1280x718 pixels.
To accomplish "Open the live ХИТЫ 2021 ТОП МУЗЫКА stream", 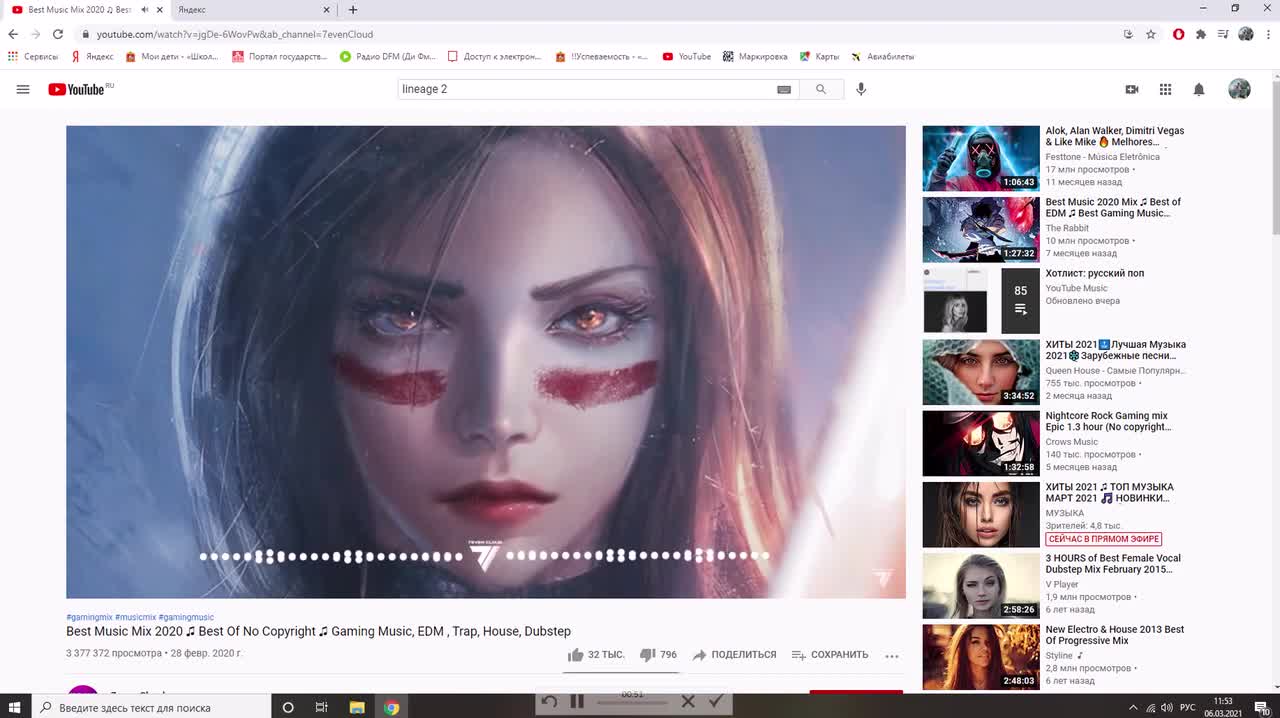I will click(981, 514).
